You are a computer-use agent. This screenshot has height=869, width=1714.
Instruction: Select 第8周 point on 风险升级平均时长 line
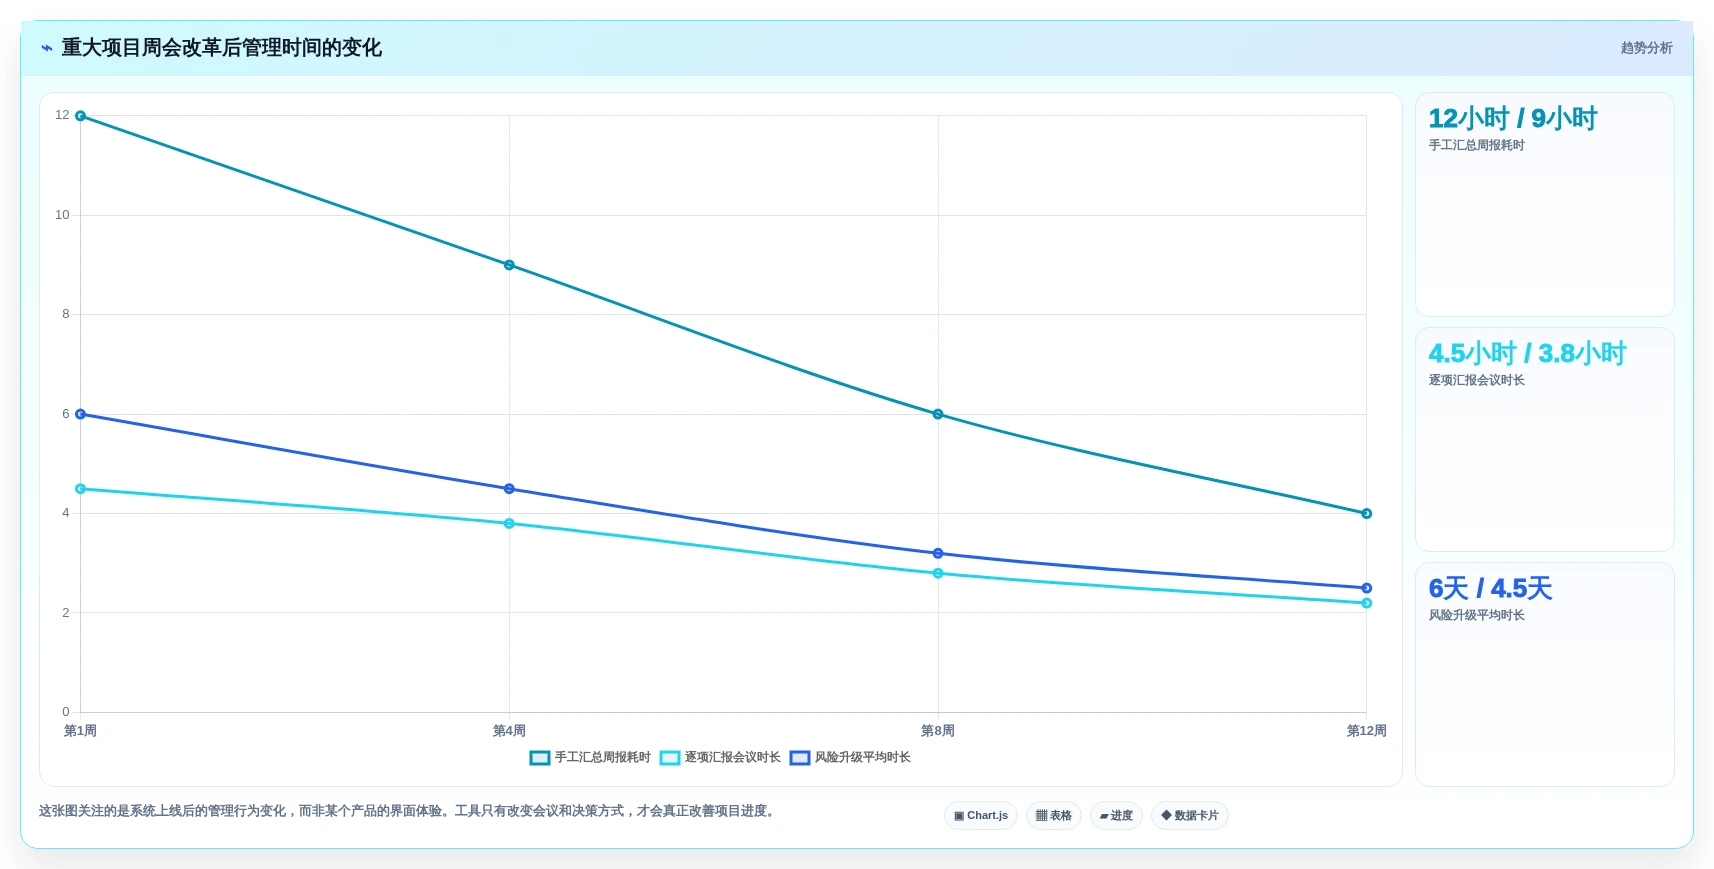click(x=938, y=553)
